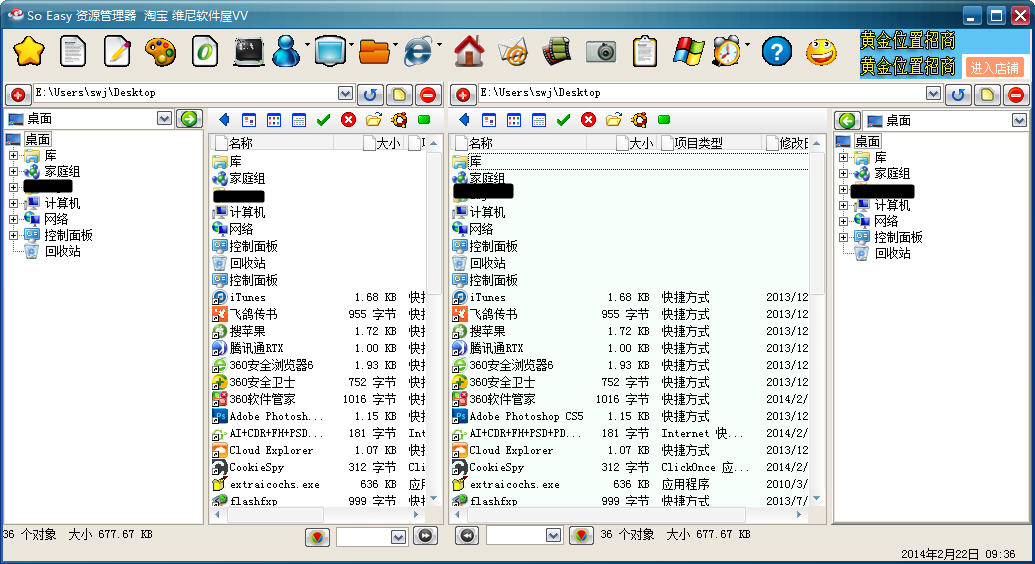Click right pane green rectangle icon
This screenshot has height=564, width=1035.
pos(664,120)
